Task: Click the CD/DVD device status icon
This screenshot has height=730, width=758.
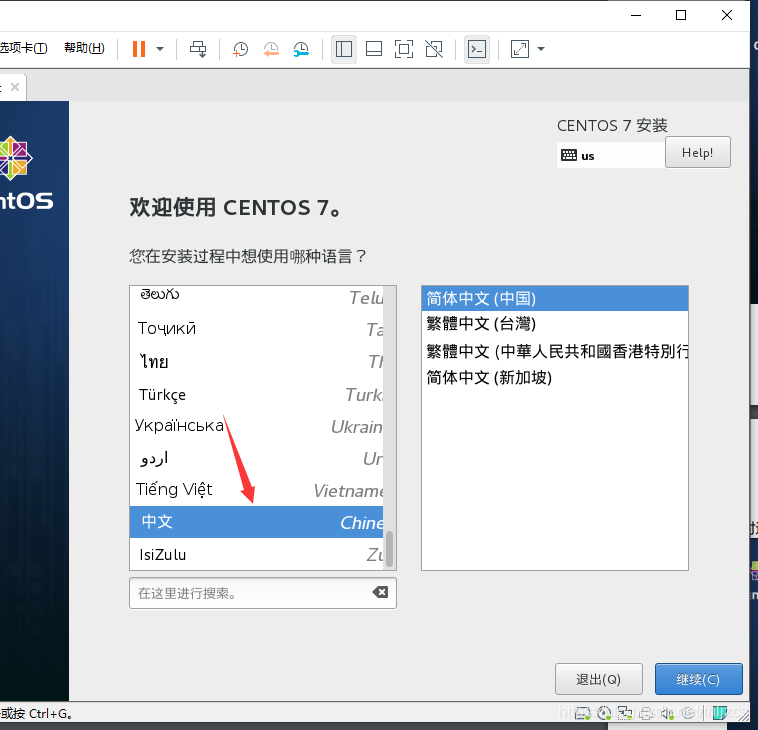Action: [x=604, y=714]
